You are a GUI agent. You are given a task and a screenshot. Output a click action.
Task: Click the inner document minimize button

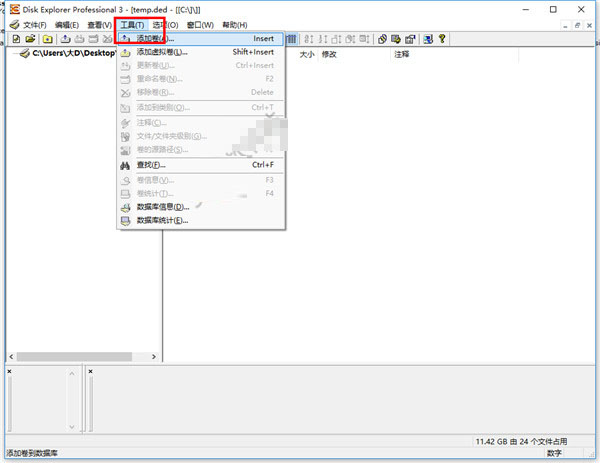[x=565, y=25]
